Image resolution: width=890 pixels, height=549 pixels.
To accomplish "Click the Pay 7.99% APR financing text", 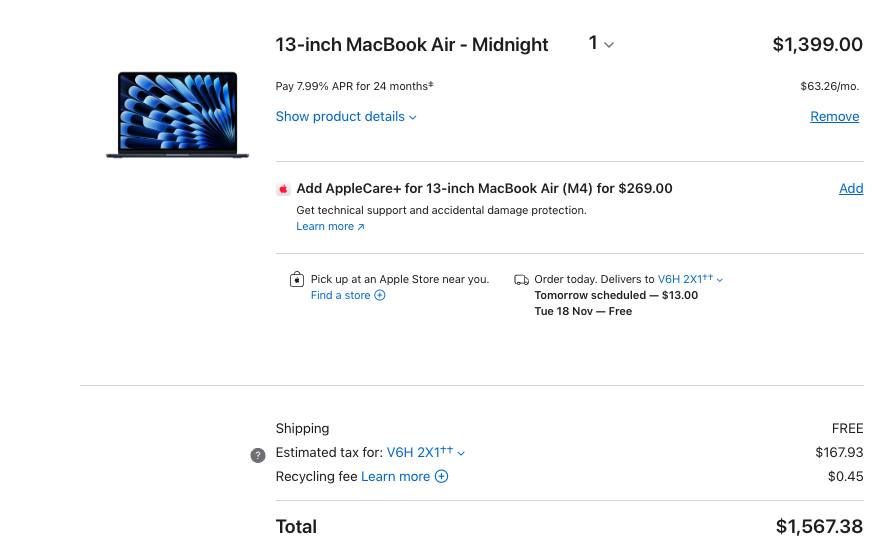I will 354,86.
